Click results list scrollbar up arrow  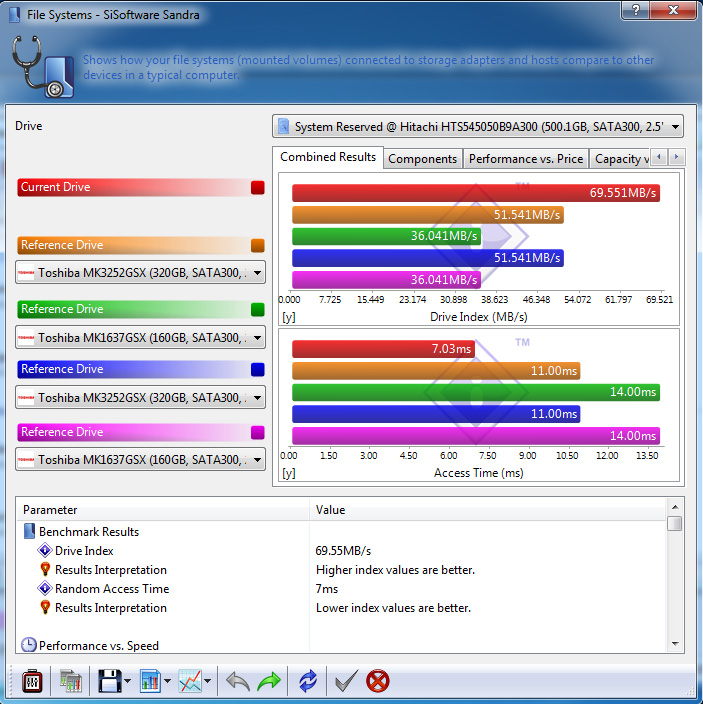pos(674,507)
